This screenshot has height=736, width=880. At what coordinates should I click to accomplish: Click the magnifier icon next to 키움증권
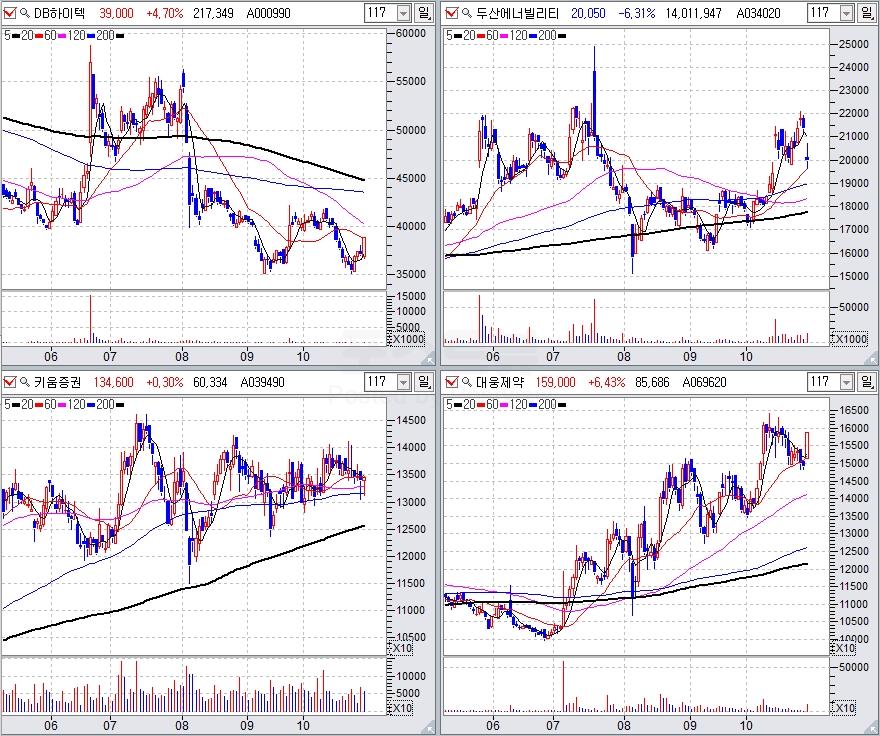click(x=25, y=381)
